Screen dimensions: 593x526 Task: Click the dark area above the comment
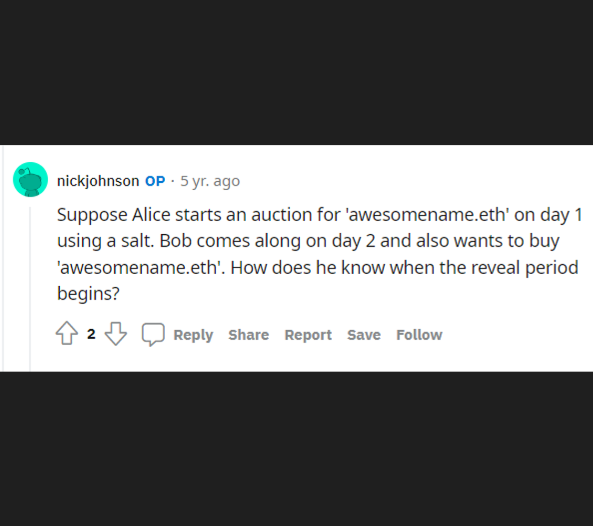pos(296,72)
